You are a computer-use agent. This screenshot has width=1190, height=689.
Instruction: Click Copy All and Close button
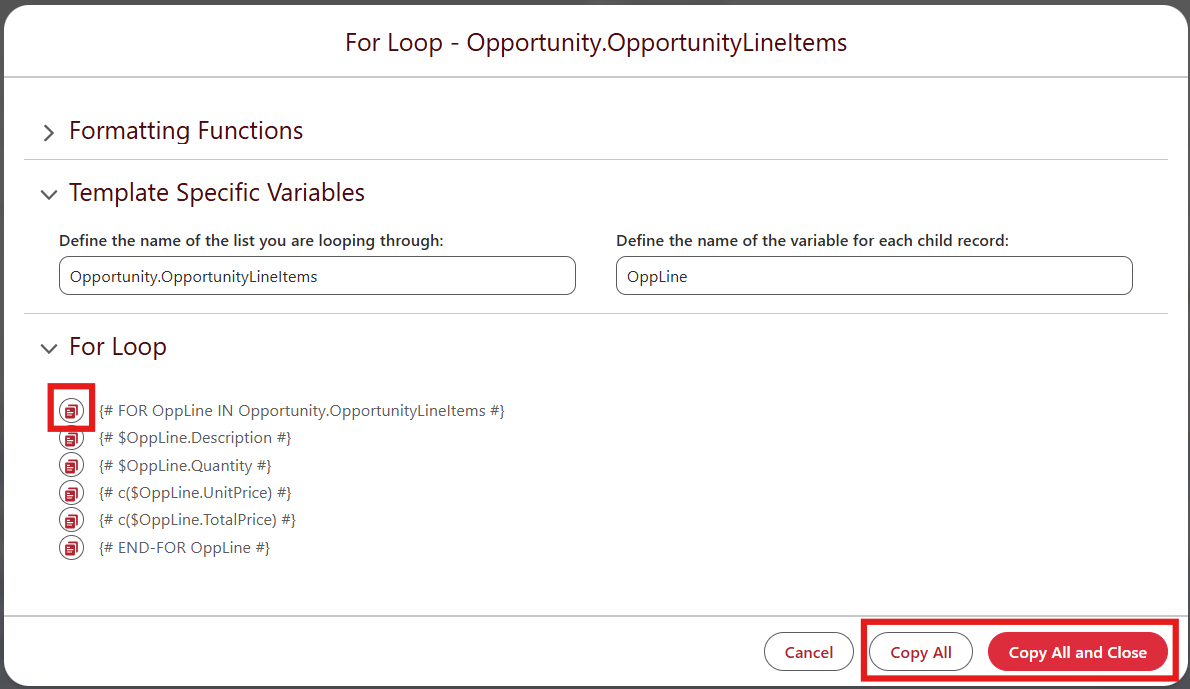(1077, 652)
